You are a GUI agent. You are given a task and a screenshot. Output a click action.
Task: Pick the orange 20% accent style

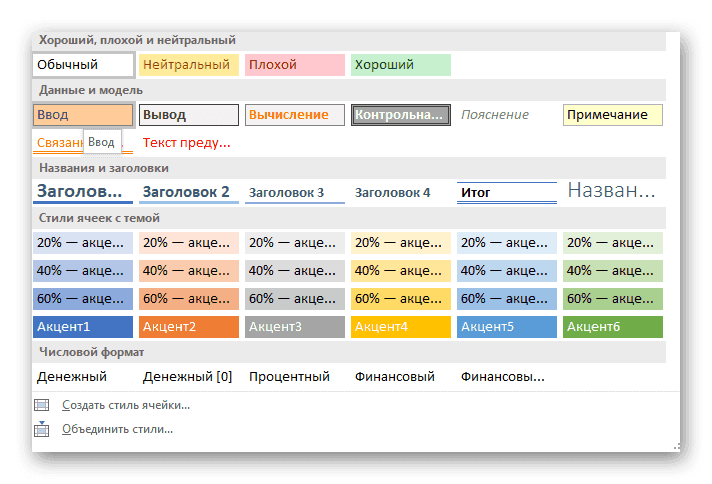point(189,243)
